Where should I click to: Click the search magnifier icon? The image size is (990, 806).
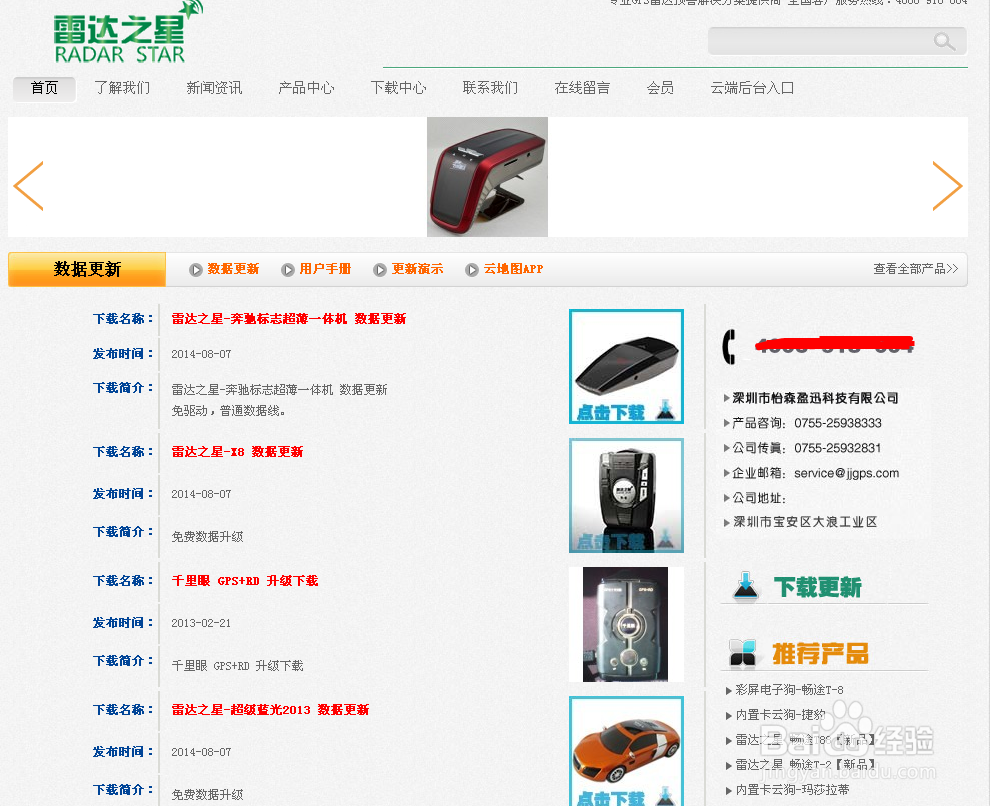pos(944,42)
